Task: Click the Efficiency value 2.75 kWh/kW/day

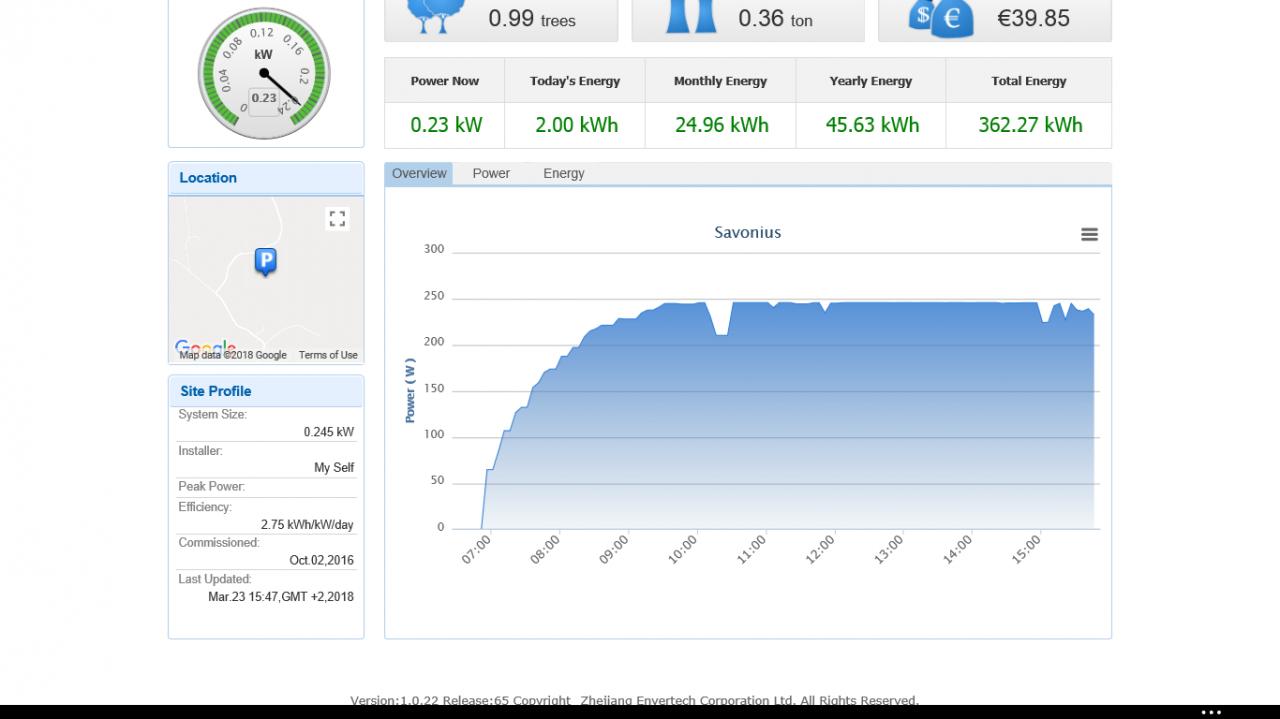Action: coord(307,525)
